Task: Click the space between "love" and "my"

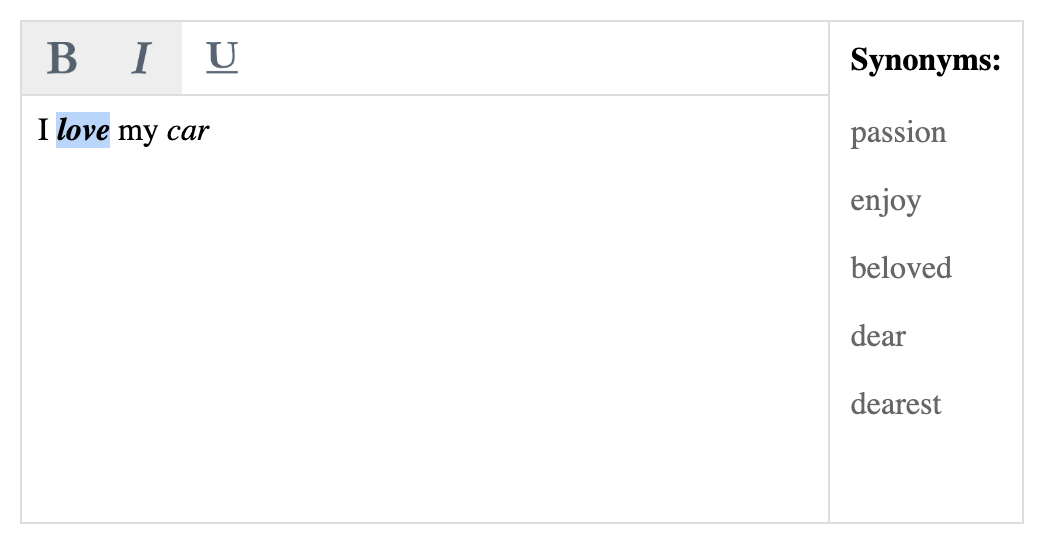Action: tap(114, 131)
